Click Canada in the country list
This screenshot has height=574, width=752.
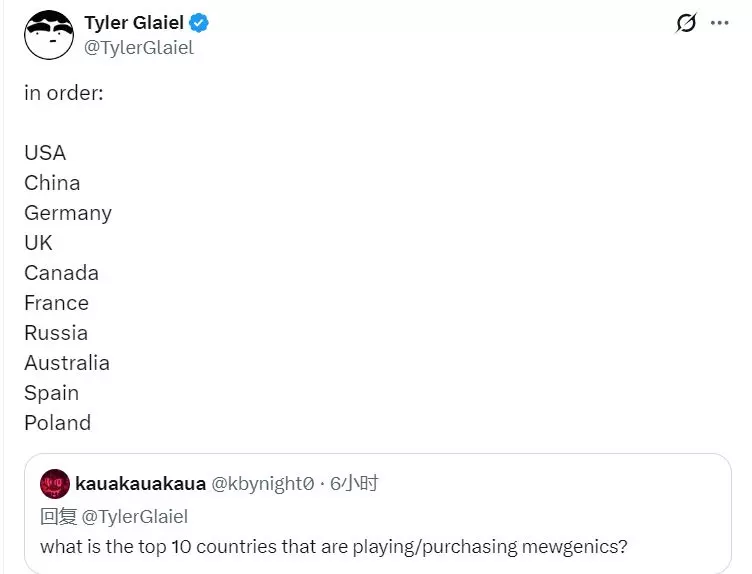pyautogui.click(x=61, y=273)
